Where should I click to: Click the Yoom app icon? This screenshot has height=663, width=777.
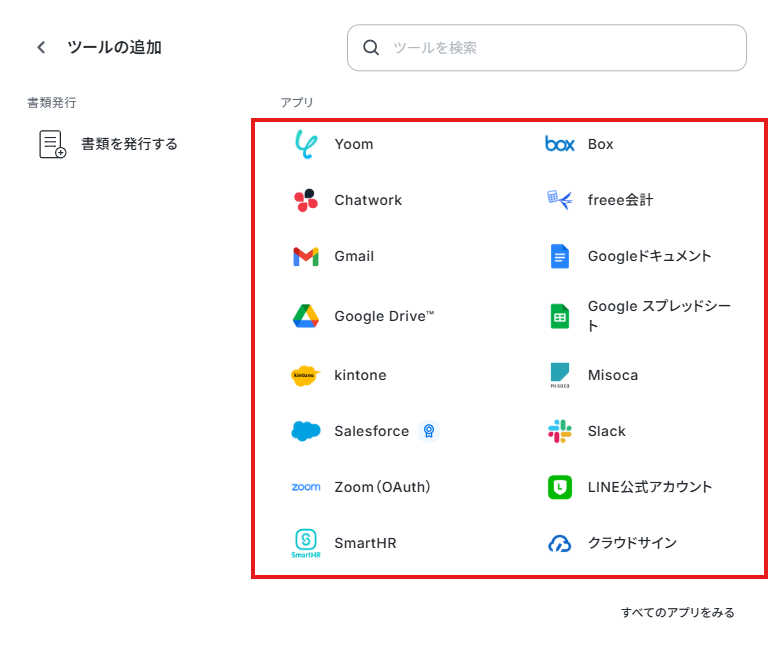(x=306, y=144)
